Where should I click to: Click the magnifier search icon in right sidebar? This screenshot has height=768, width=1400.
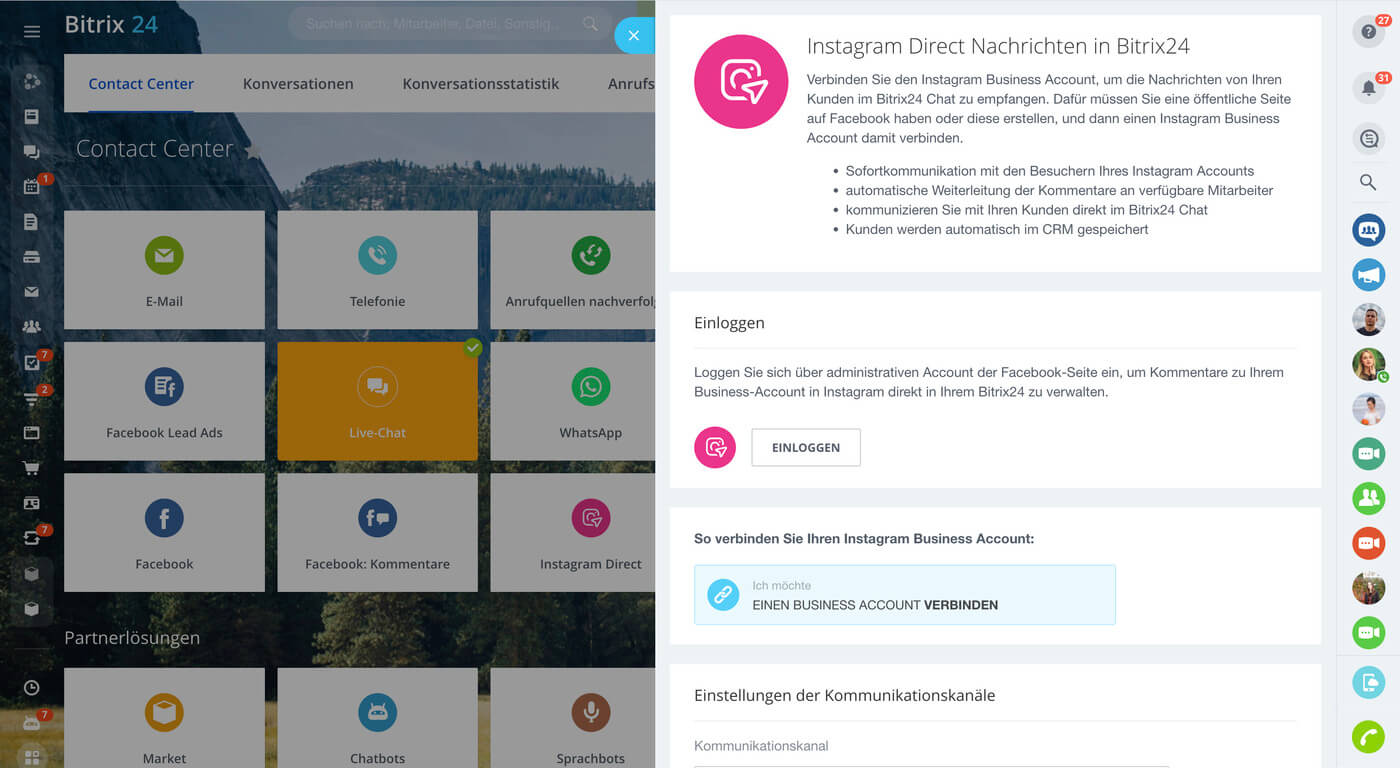1368,182
